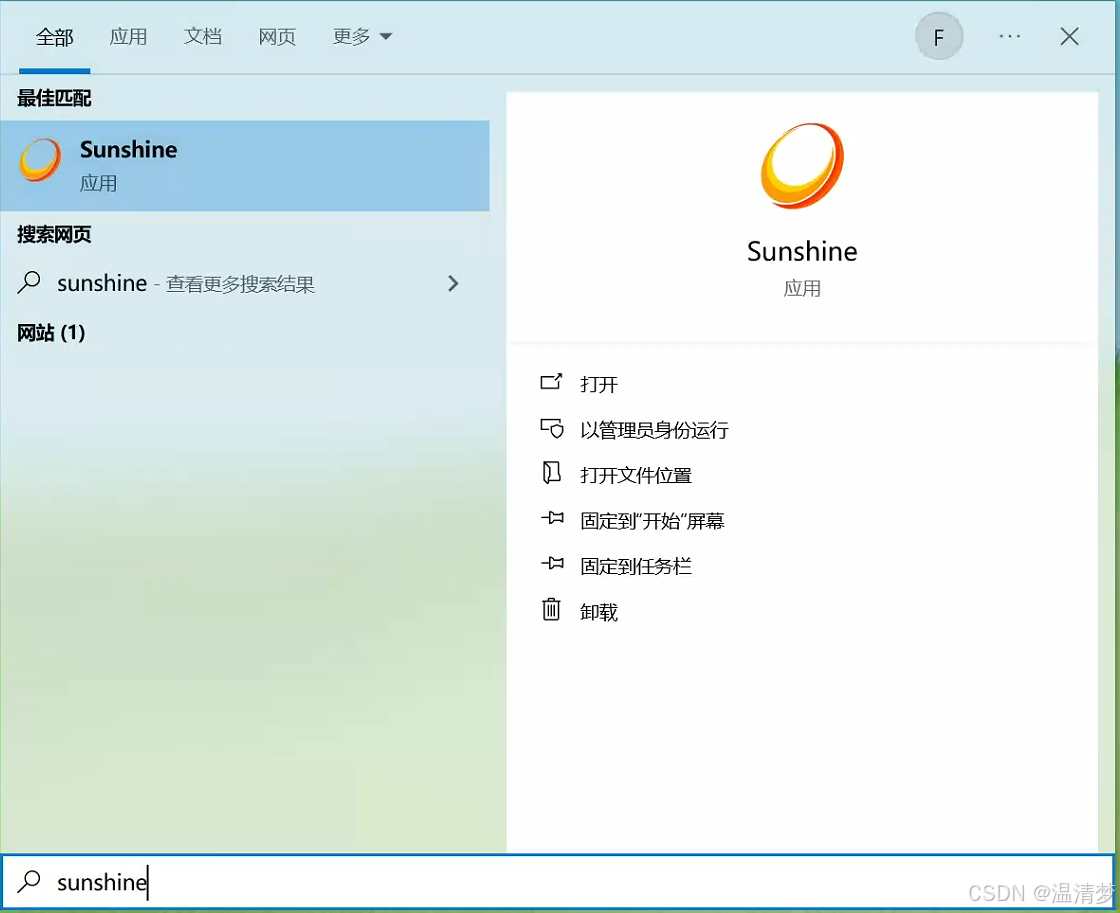Close the search panel with X
This screenshot has height=913, width=1120.
pos(1069,36)
